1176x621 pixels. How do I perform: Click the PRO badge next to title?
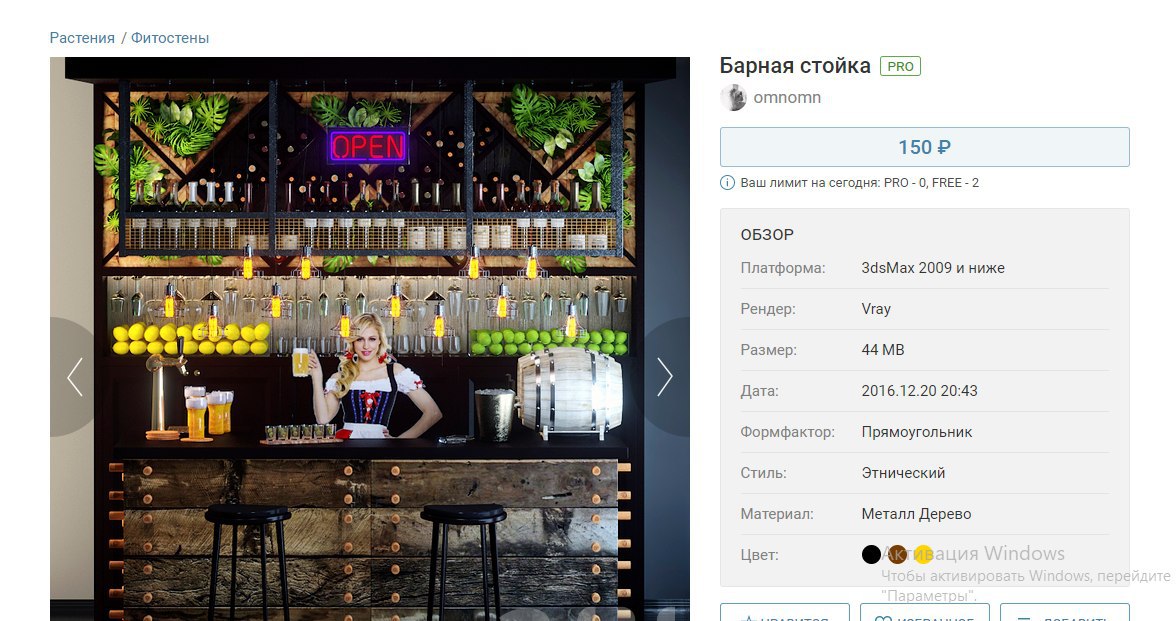tap(900, 66)
